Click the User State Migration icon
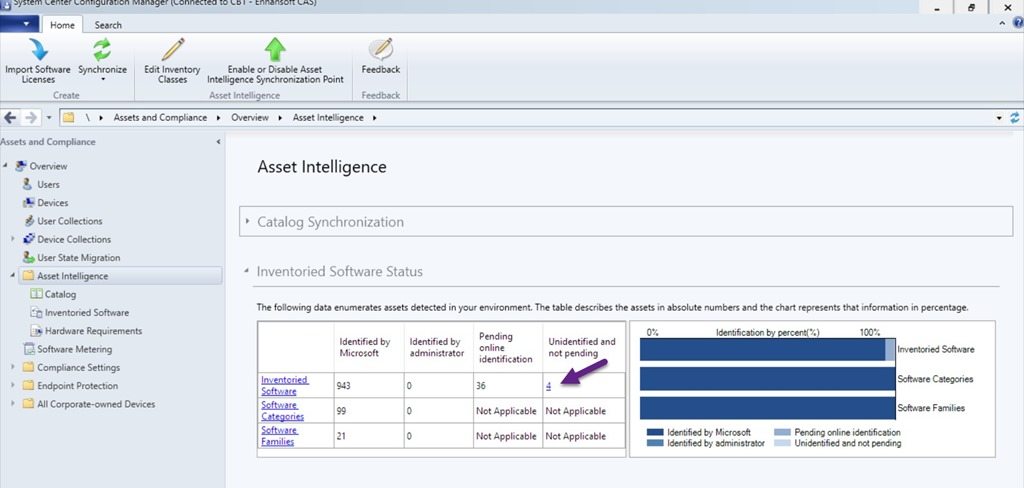This screenshot has width=1024, height=488. 28,257
